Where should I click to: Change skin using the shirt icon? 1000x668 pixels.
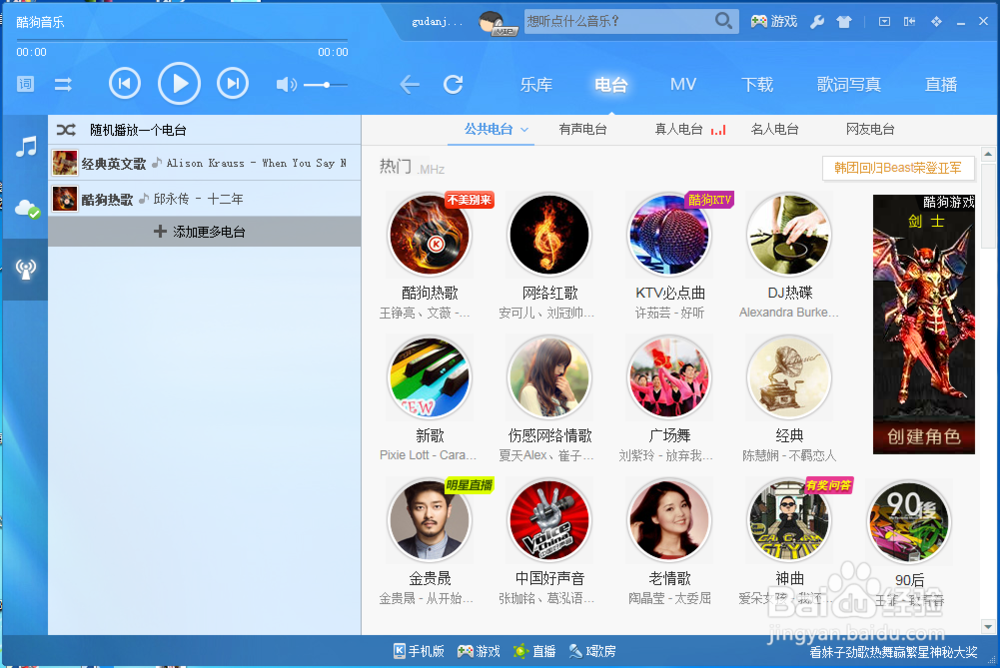point(843,20)
